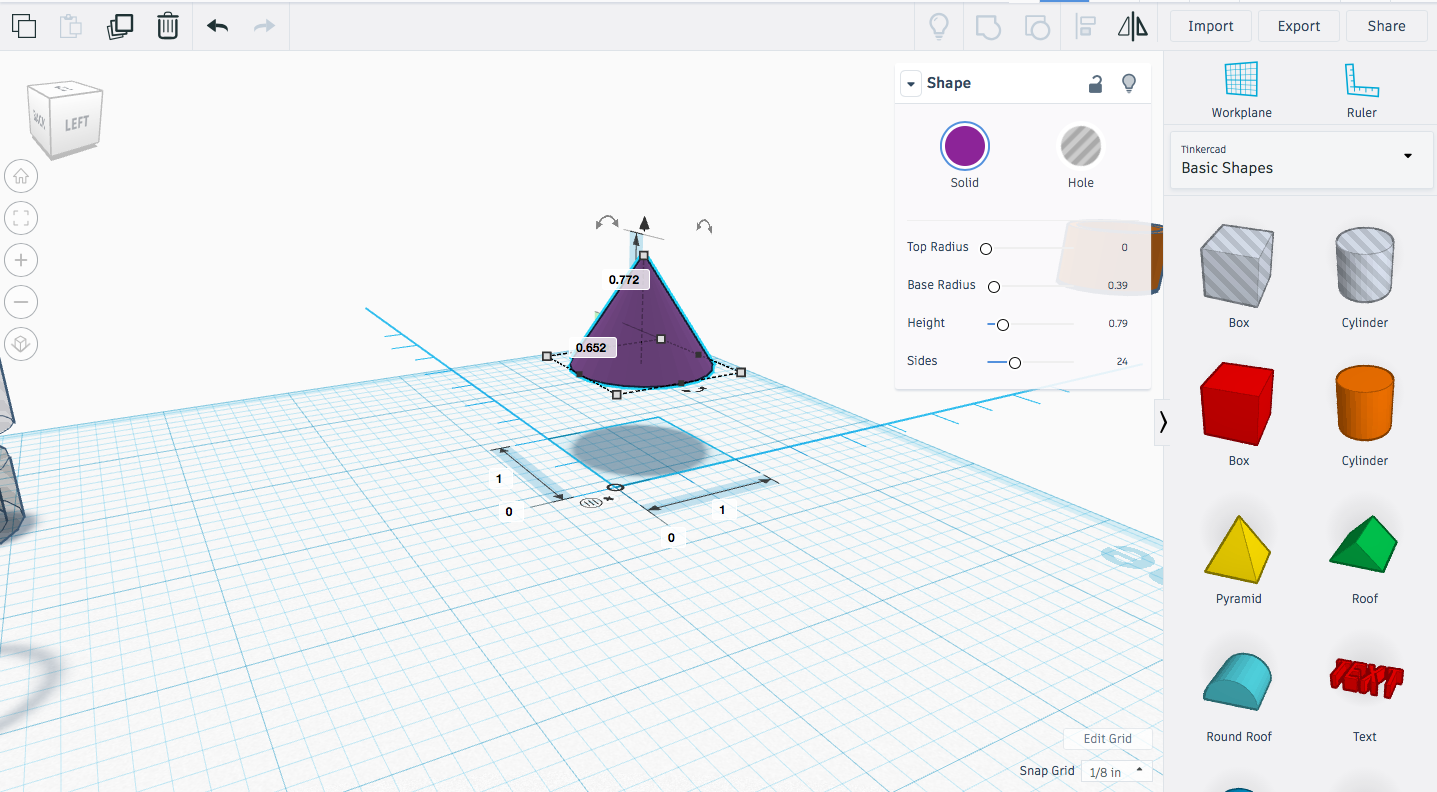Undo the last action

coord(217,26)
